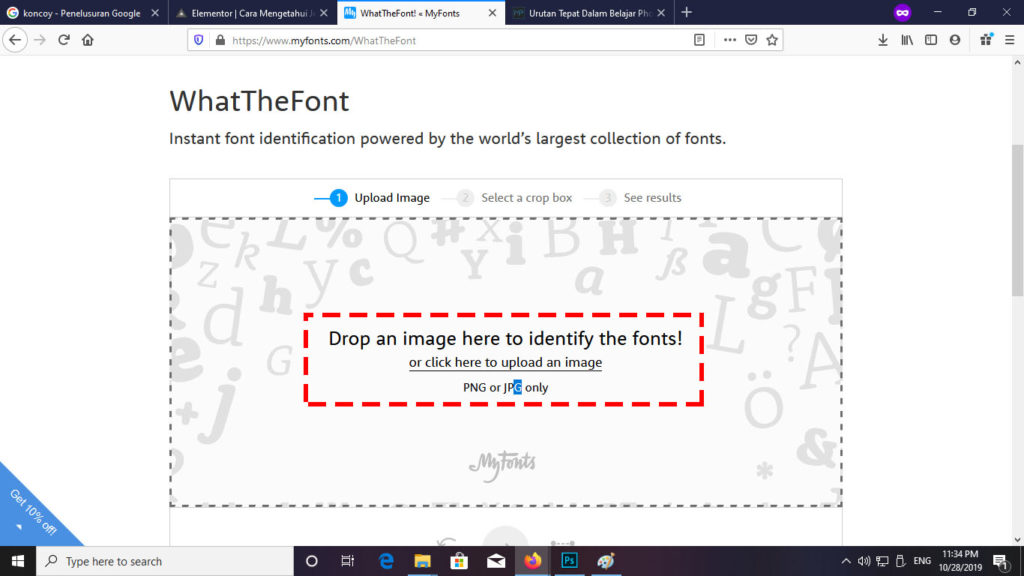Reload the current page

(x=64, y=40)
